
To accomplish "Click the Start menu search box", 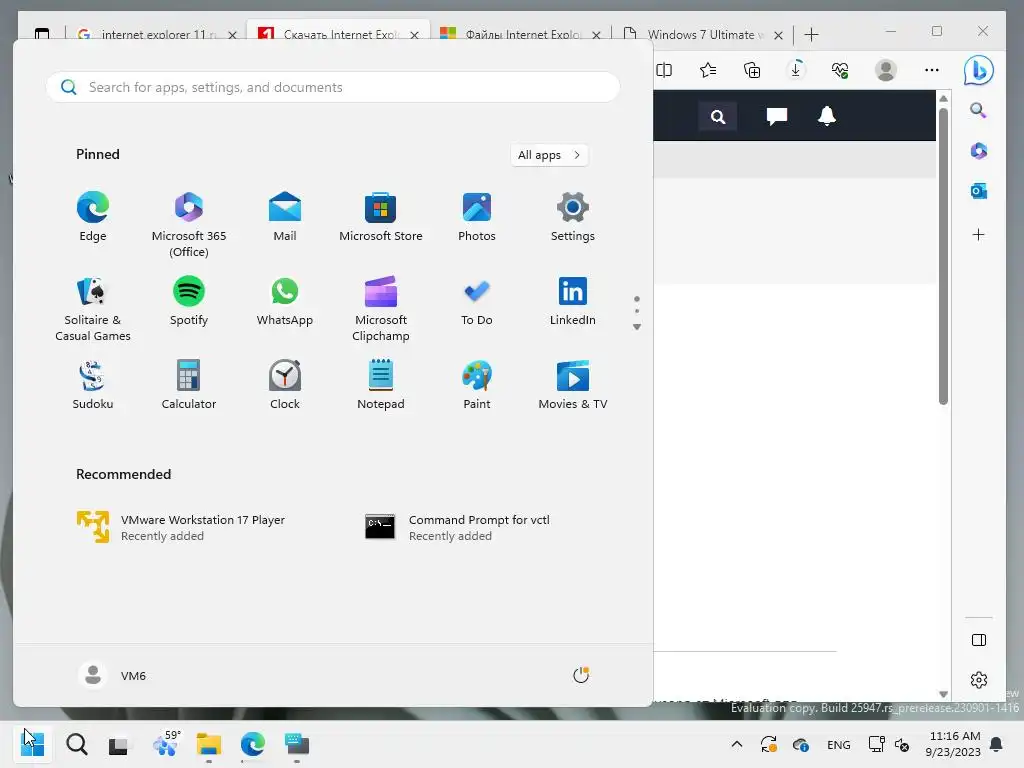I will pyautogui.click(x=333, y=87).
